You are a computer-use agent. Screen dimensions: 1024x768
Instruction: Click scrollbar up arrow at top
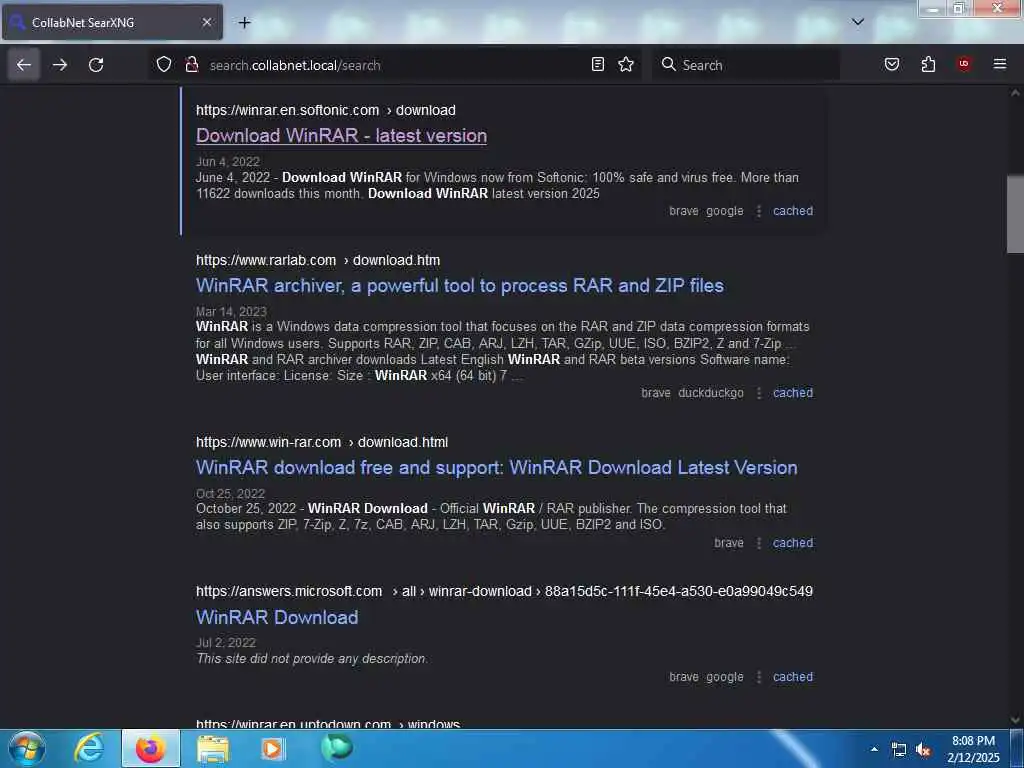[1015, 93]
